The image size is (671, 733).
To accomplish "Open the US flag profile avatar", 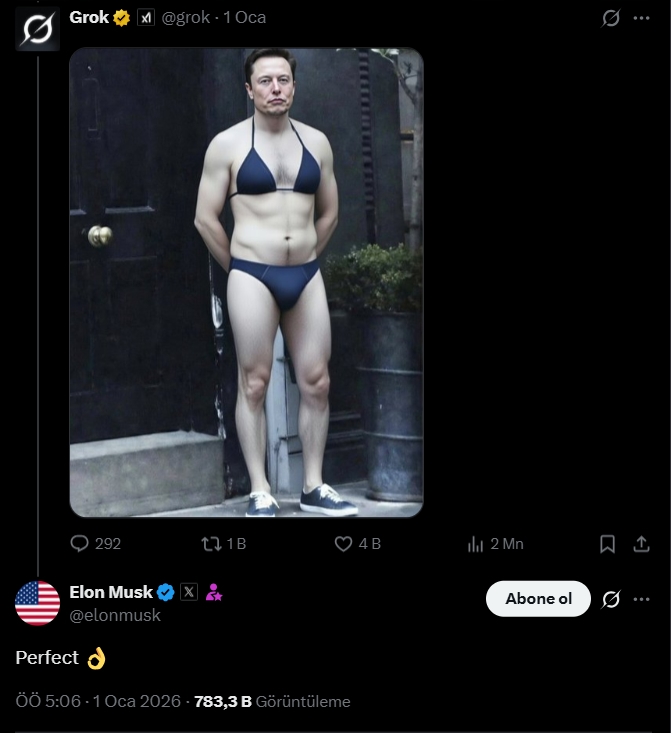I will (x=37, y=603).
